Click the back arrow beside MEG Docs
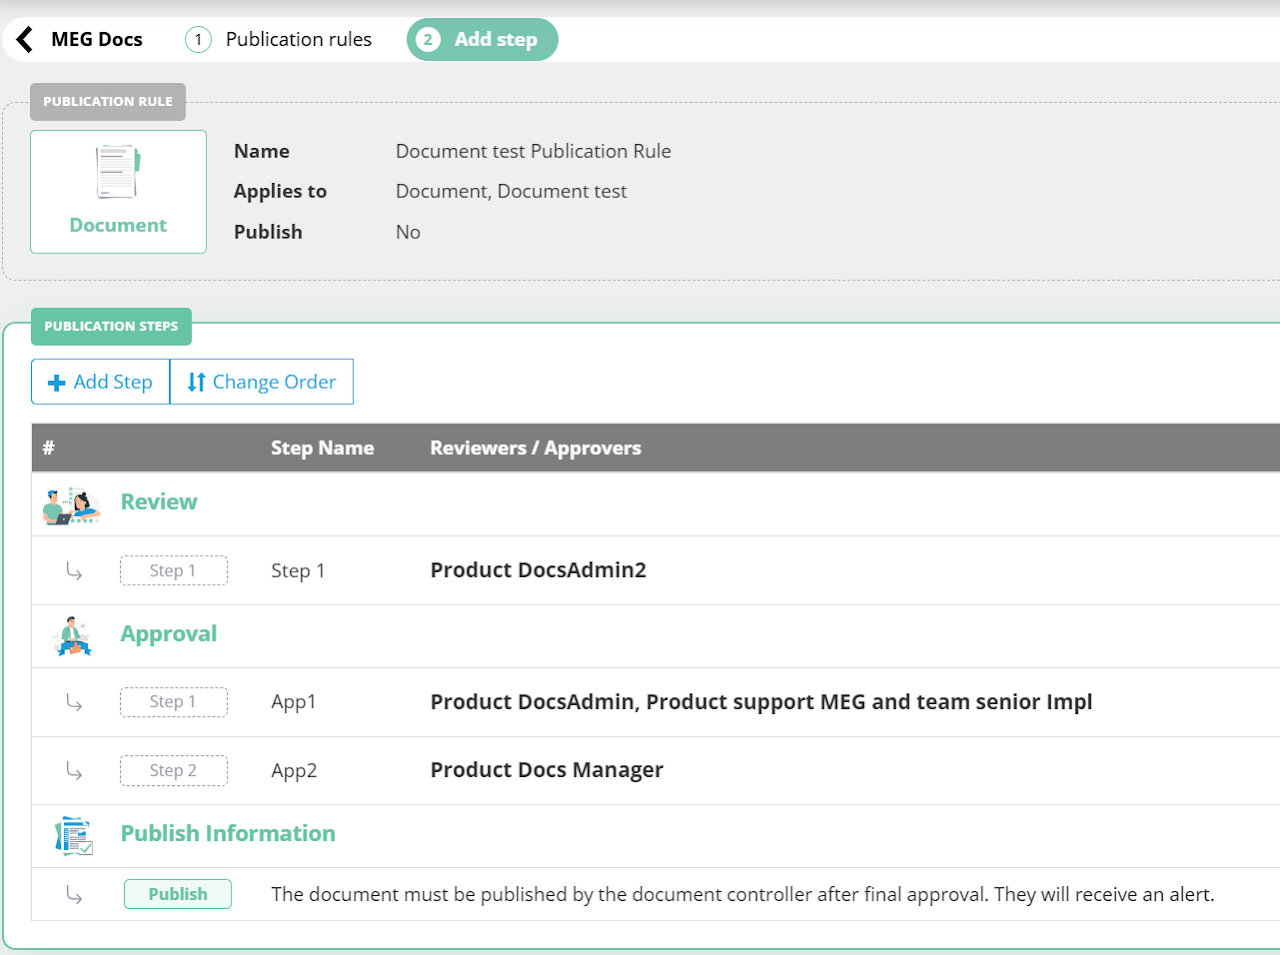 25,39
